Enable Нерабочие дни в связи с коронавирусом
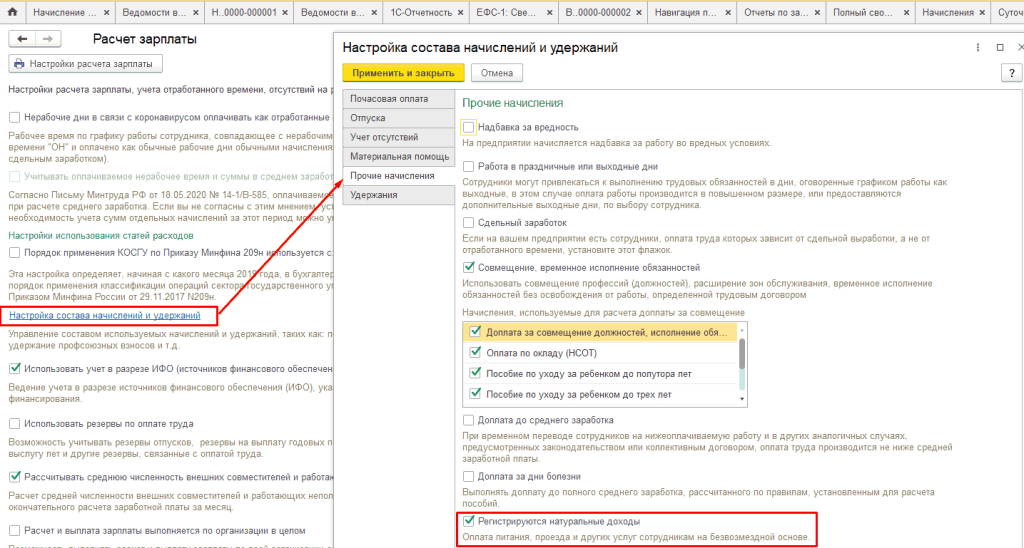This screenshot has height=548, width=1024. point(14,118)
